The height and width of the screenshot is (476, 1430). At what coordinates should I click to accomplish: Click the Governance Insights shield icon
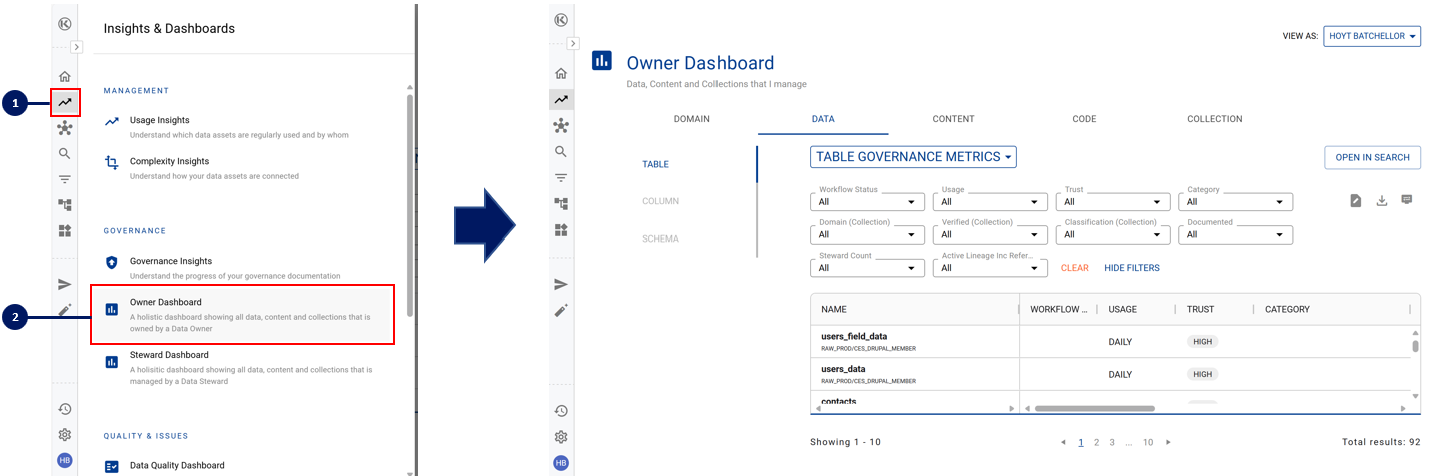click(x=112, y=262)
